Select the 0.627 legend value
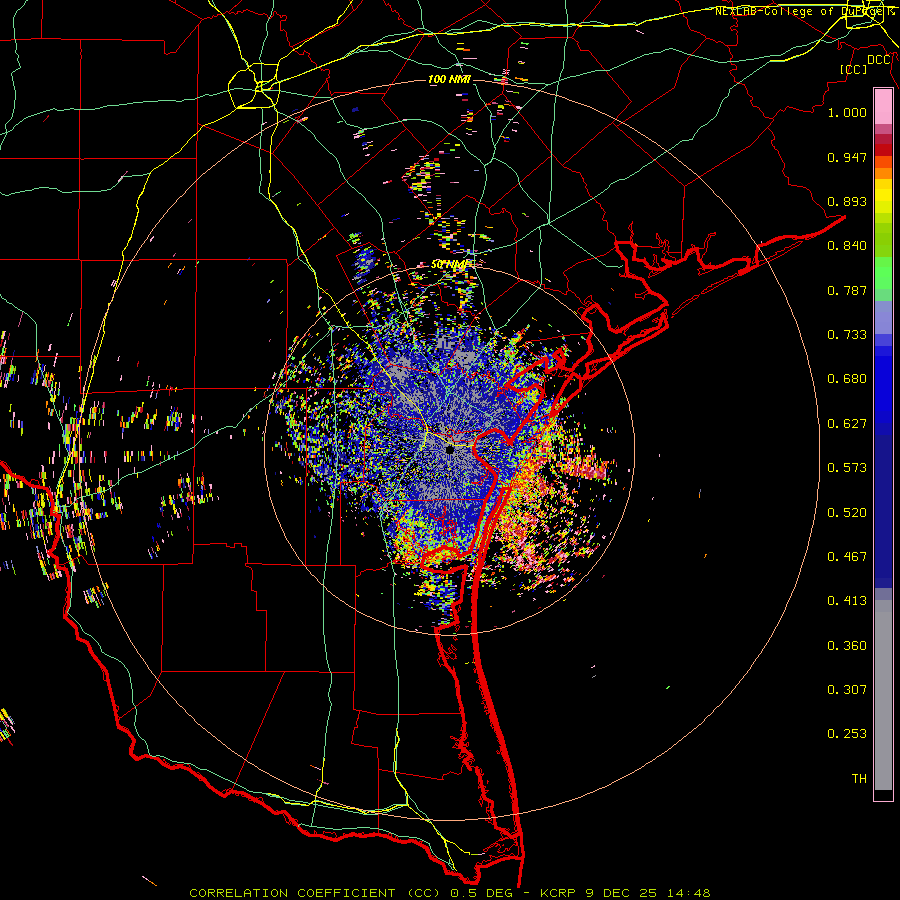This screenshot has height=900, width=900. [847, 424]
